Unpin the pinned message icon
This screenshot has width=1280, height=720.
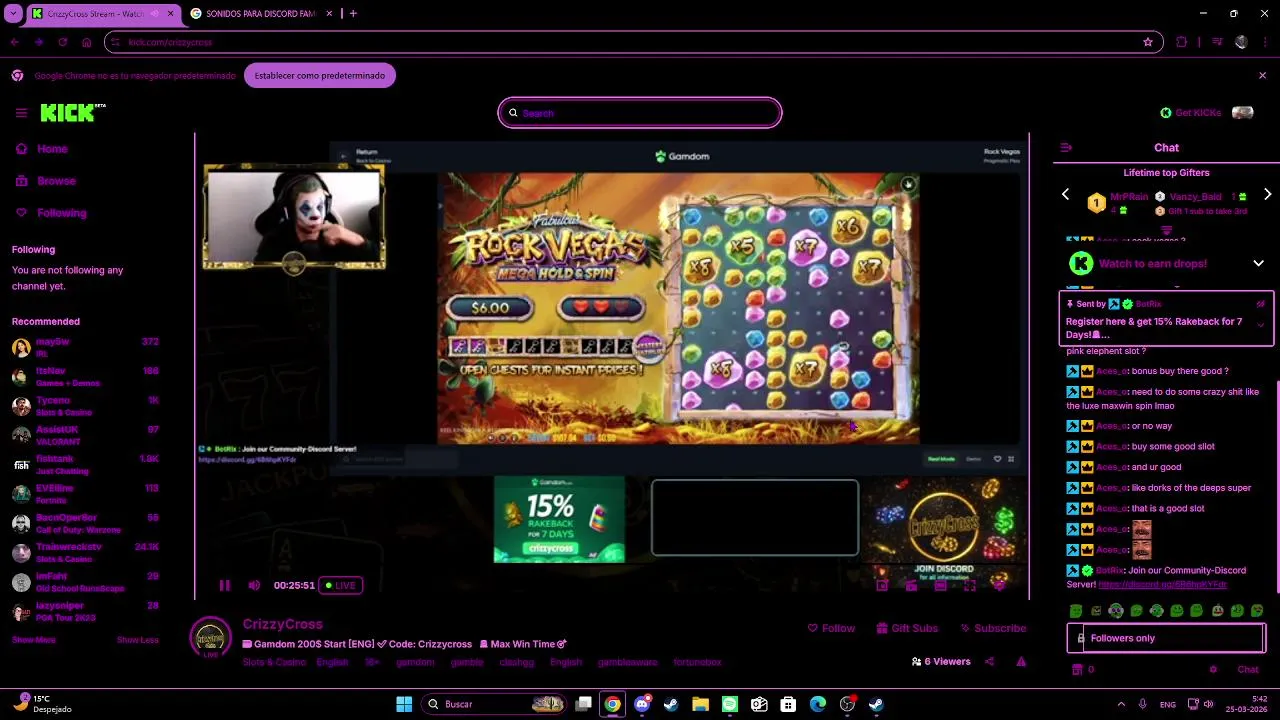point(1260,304)
